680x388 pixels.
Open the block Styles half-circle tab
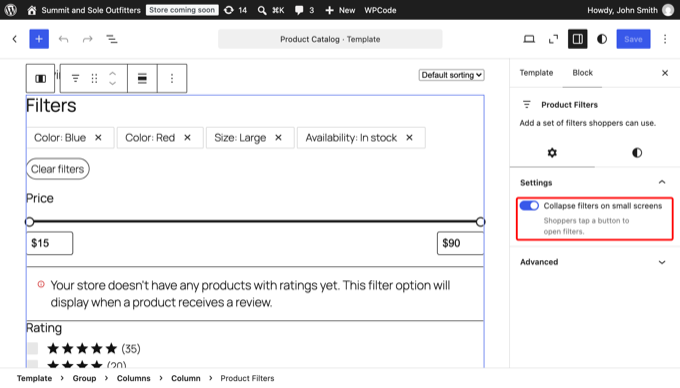click(x=637, y=153)
